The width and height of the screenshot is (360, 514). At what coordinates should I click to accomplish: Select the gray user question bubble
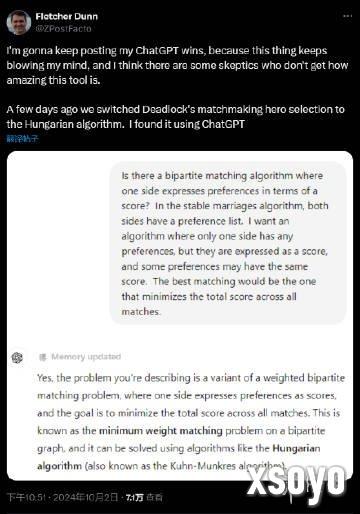pyautogui.click(x=228, y=243)
